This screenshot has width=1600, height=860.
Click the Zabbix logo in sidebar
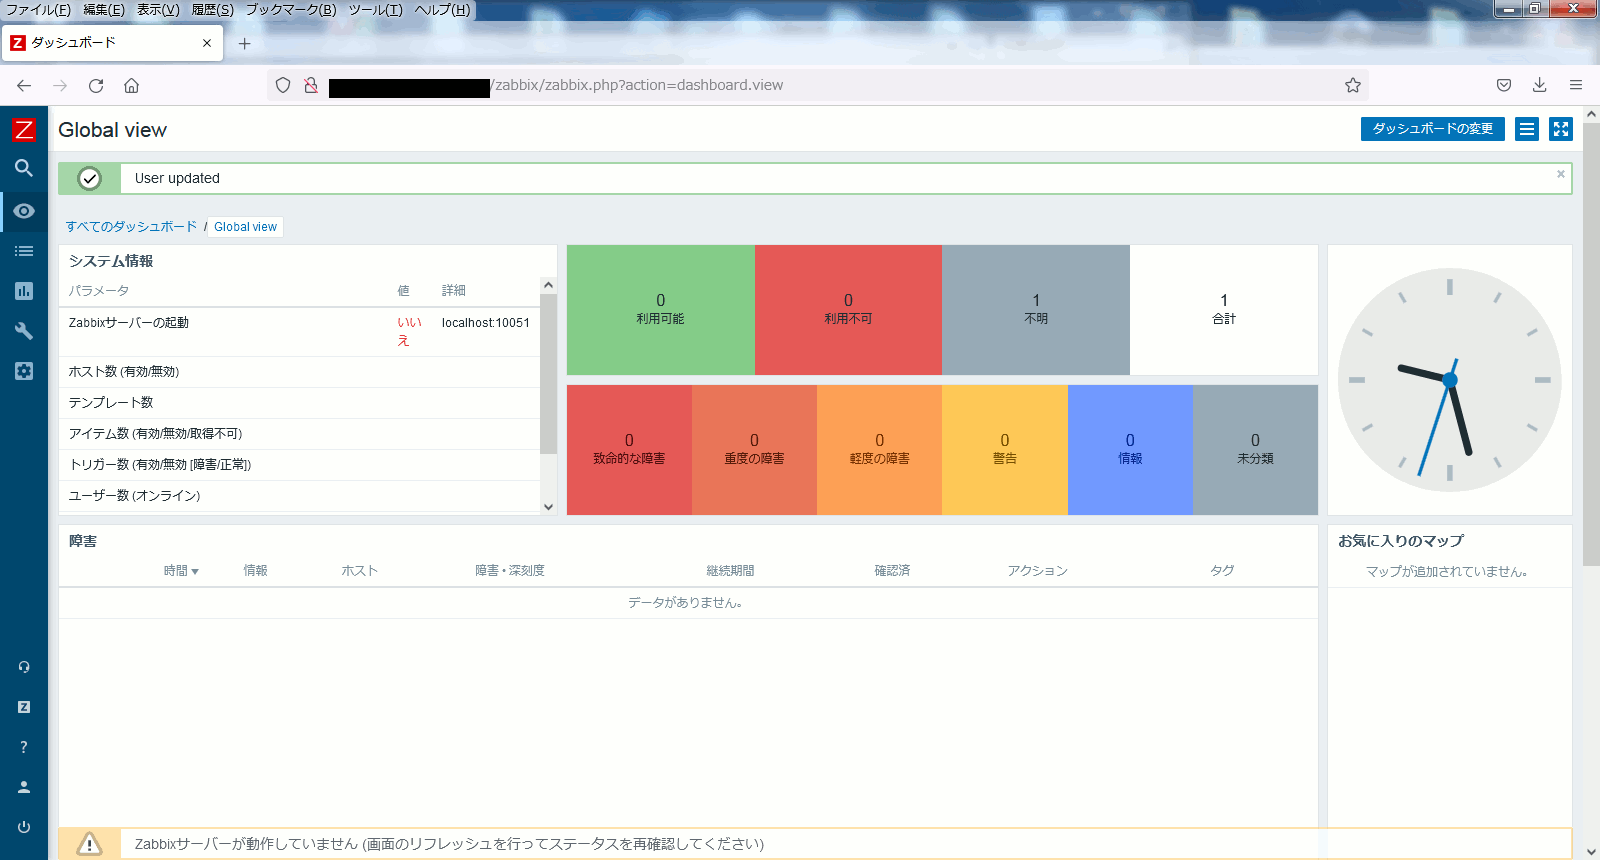(x=23, y=129)
